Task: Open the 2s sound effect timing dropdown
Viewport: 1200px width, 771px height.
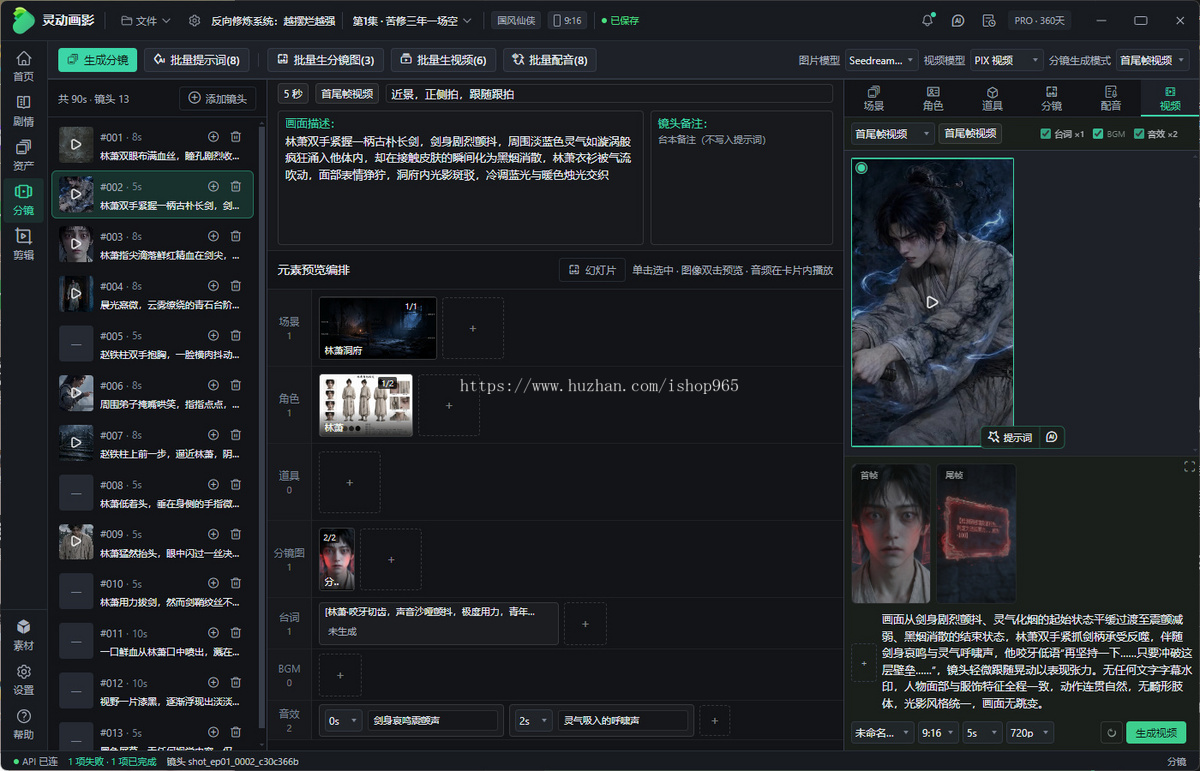Action: [533, 720]
